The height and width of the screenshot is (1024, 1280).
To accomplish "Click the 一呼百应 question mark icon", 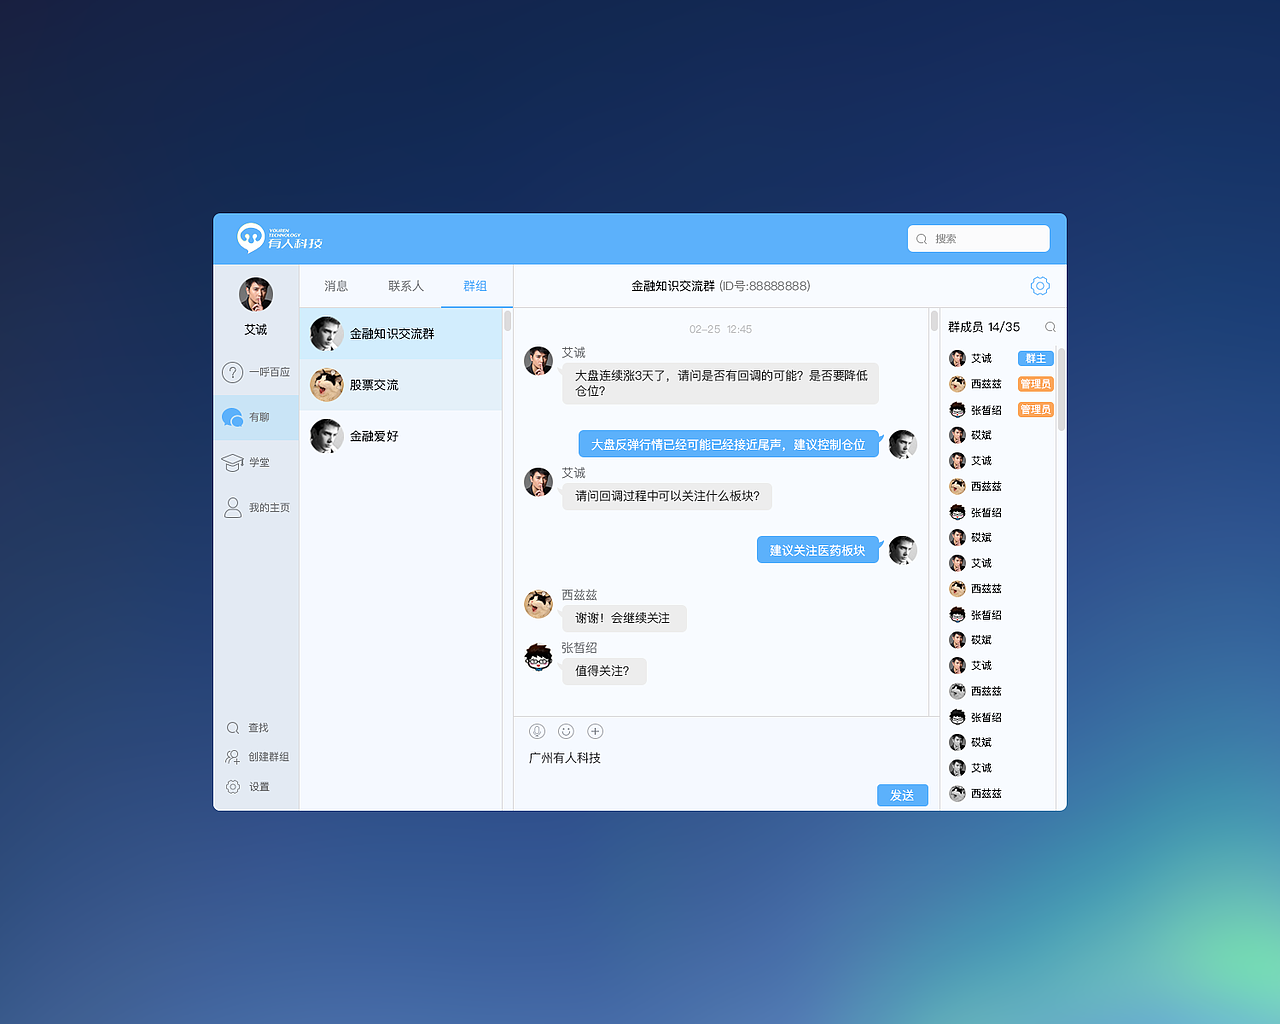I will pos(234,372).
